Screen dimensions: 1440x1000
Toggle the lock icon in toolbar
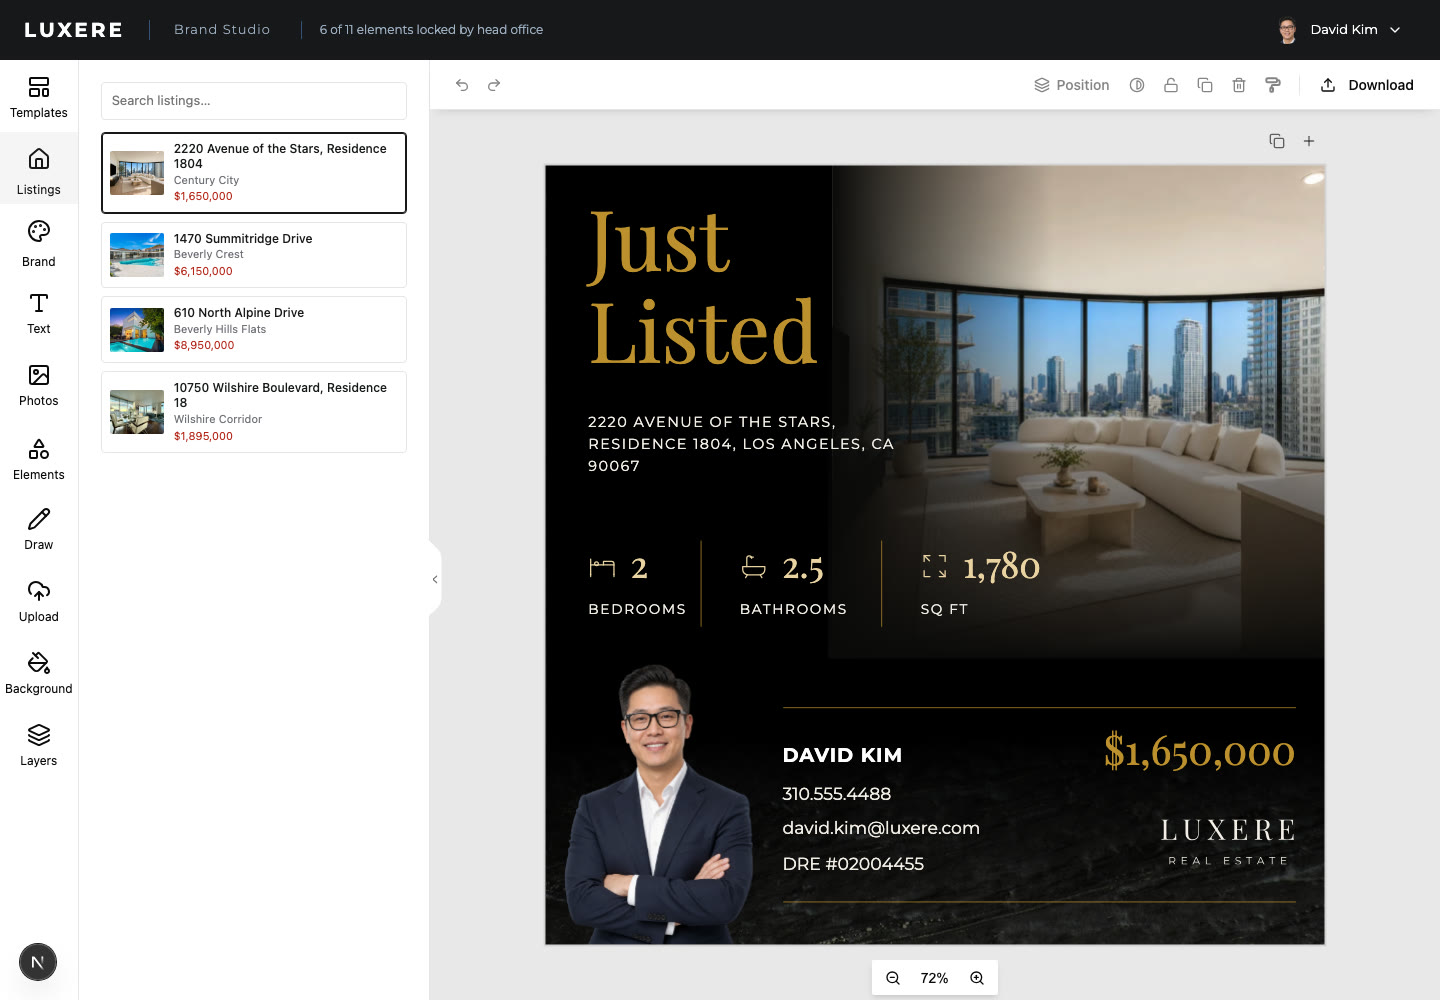[x=1171, y=85]
